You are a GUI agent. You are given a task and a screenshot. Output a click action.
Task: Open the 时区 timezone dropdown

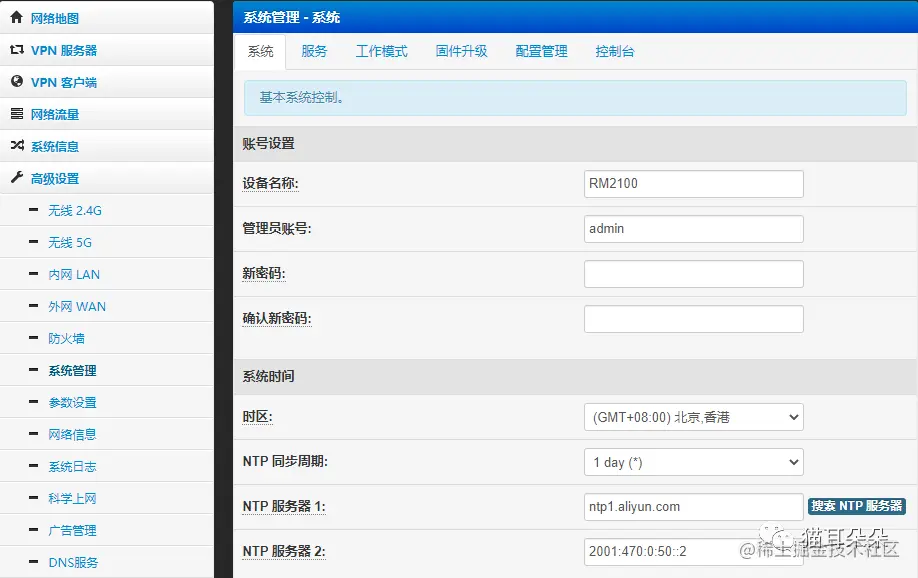point(693,417)
